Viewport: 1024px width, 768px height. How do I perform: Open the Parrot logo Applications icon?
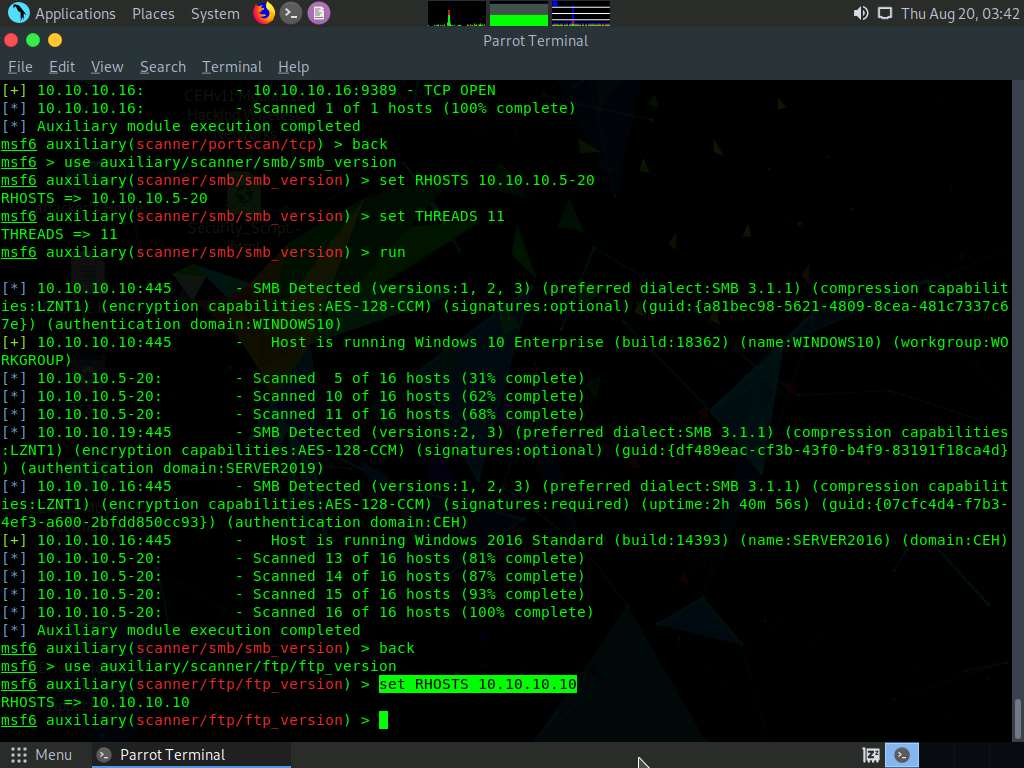(18, 13)
